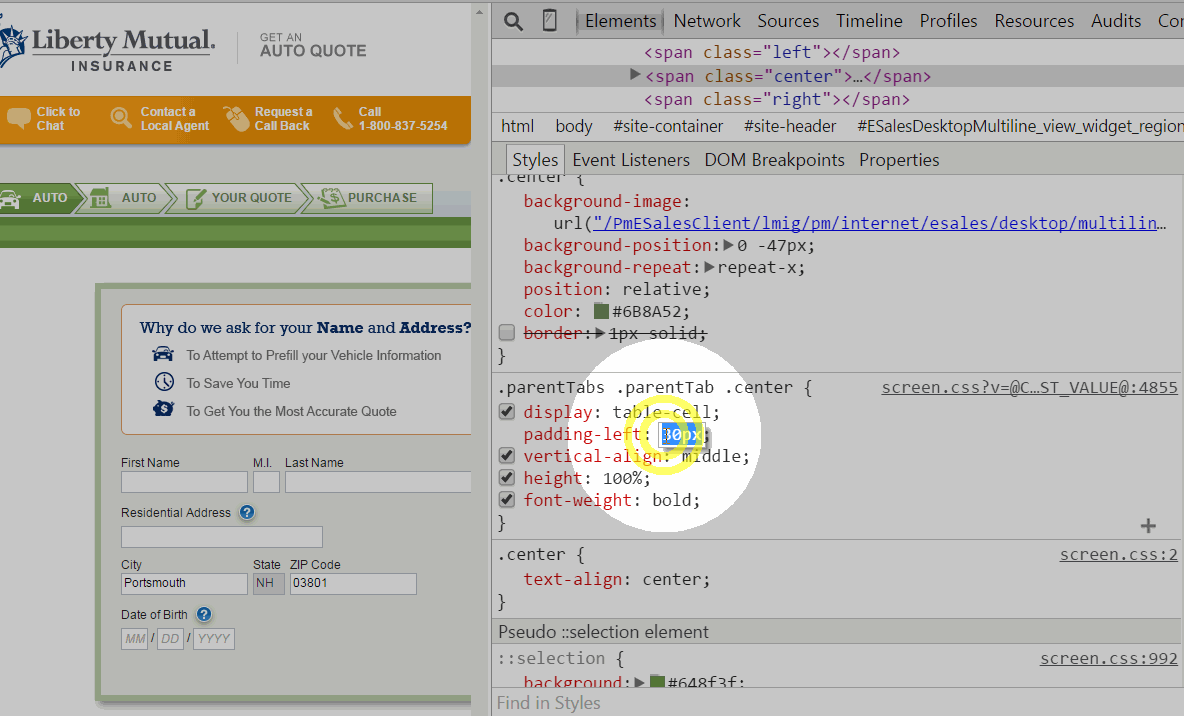Open the Profiles panel tab
This screenshot has height=716, width=1184.
pyautogui.click(x=948, y=21)
